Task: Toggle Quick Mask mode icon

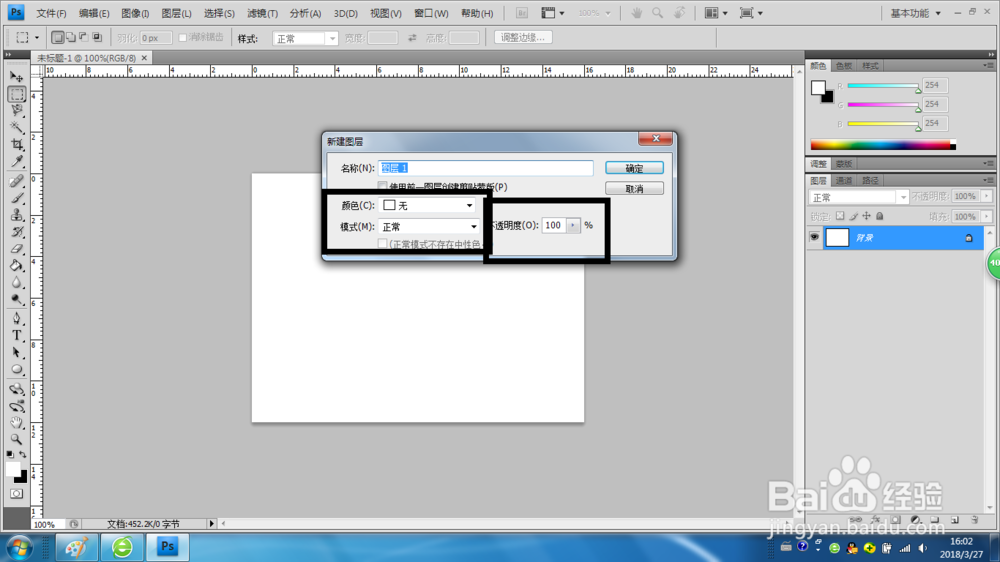Action: (17, 494)
